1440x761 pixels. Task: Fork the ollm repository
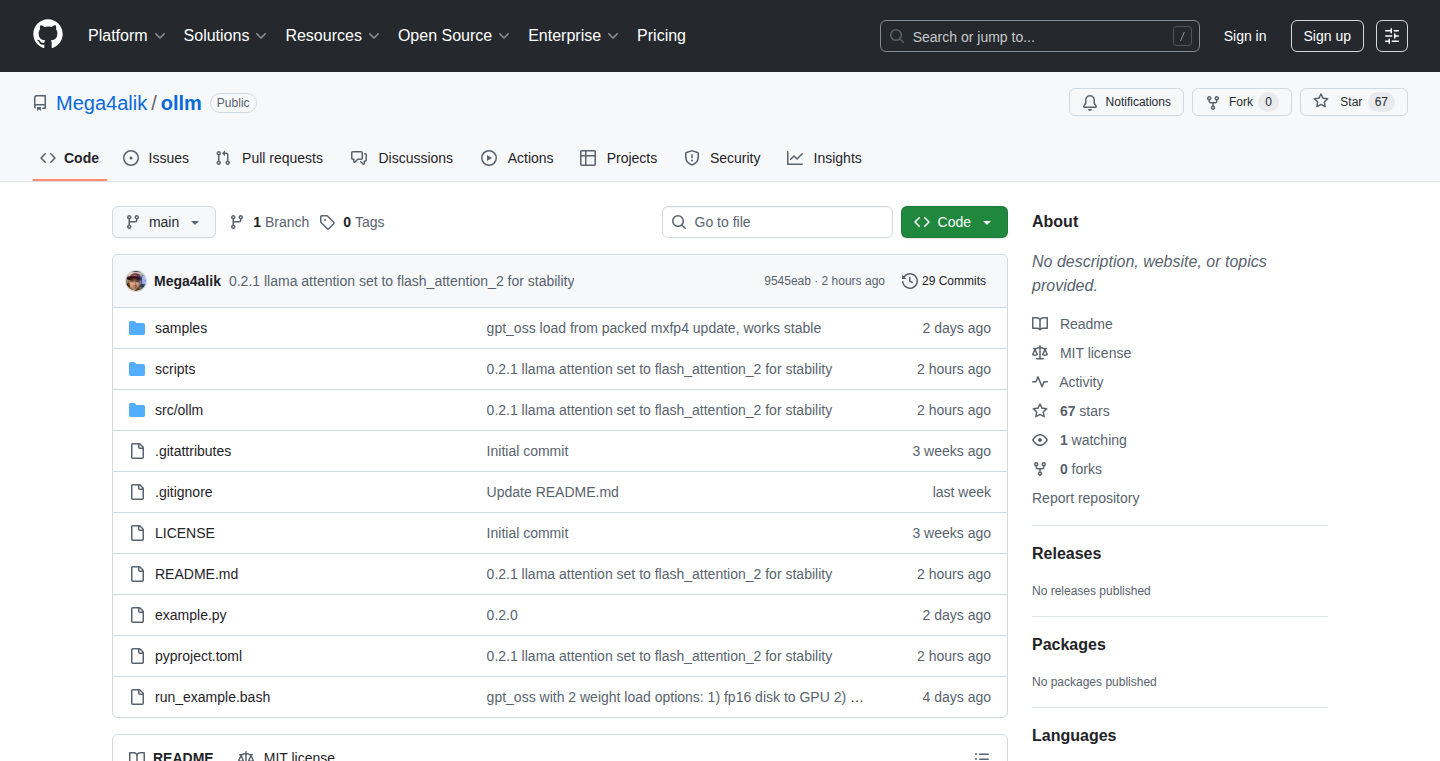point(1241,102)
